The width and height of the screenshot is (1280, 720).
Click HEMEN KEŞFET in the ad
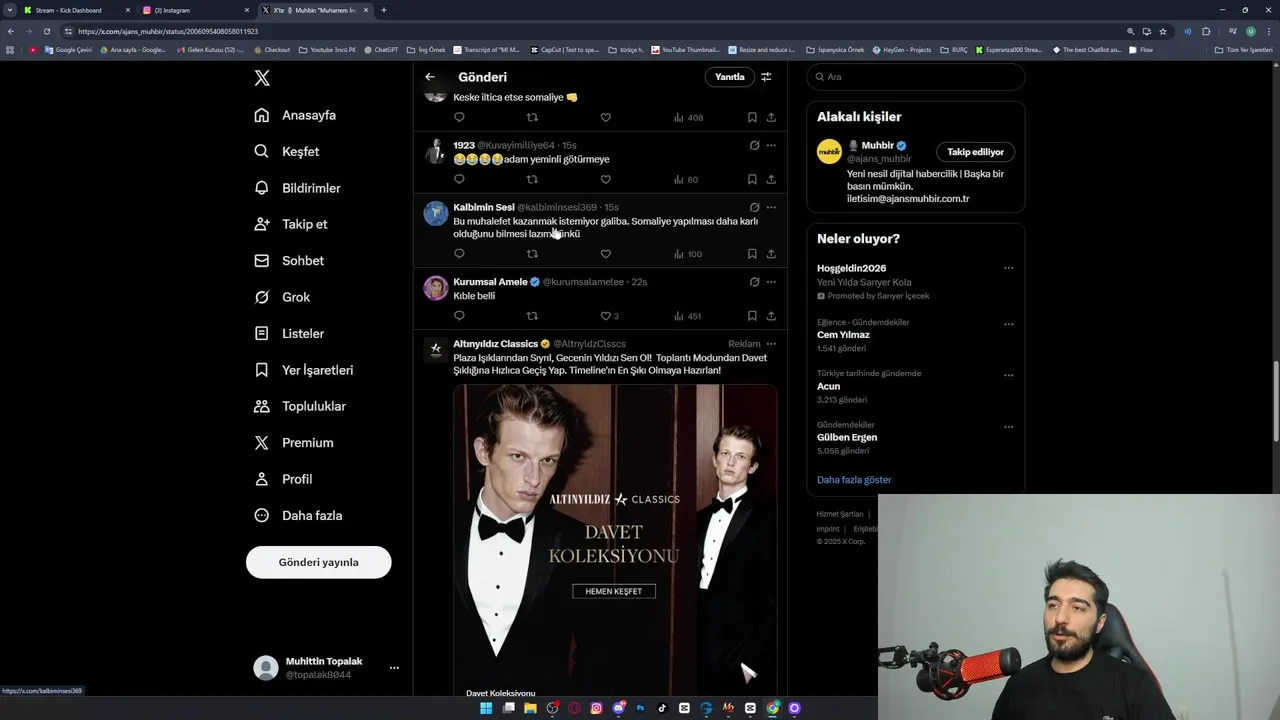pyautogui.click(x=614, y=591)
